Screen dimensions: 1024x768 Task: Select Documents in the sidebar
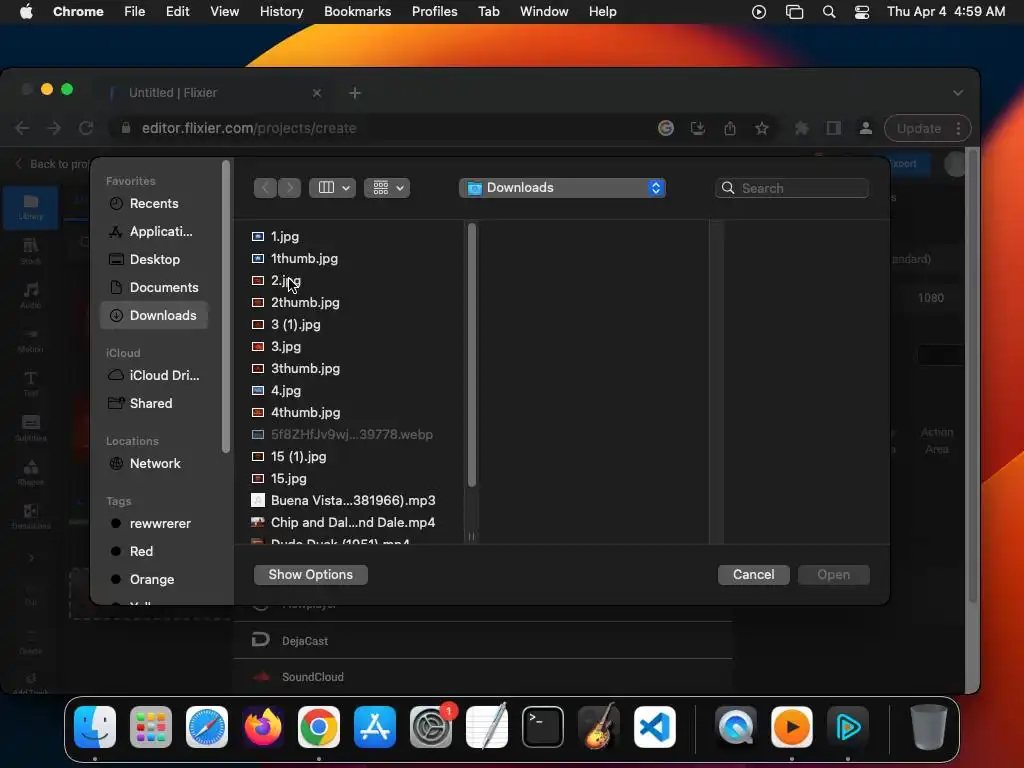click(x=154, y=287)
